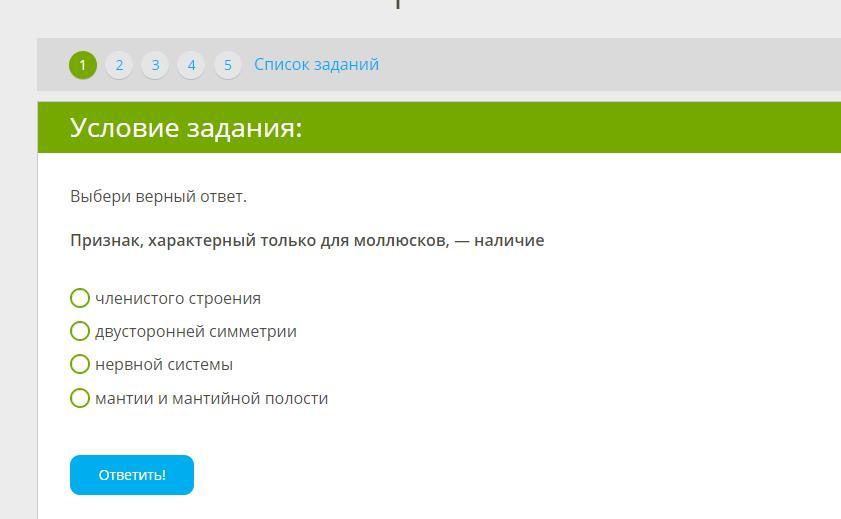Click the 'Выбери верный ответ.' instruction text

pos(158,196)
